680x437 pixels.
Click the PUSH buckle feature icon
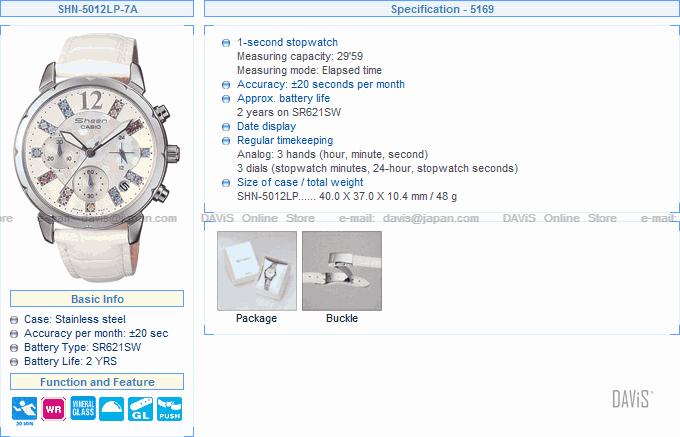(x=170, y=409)
